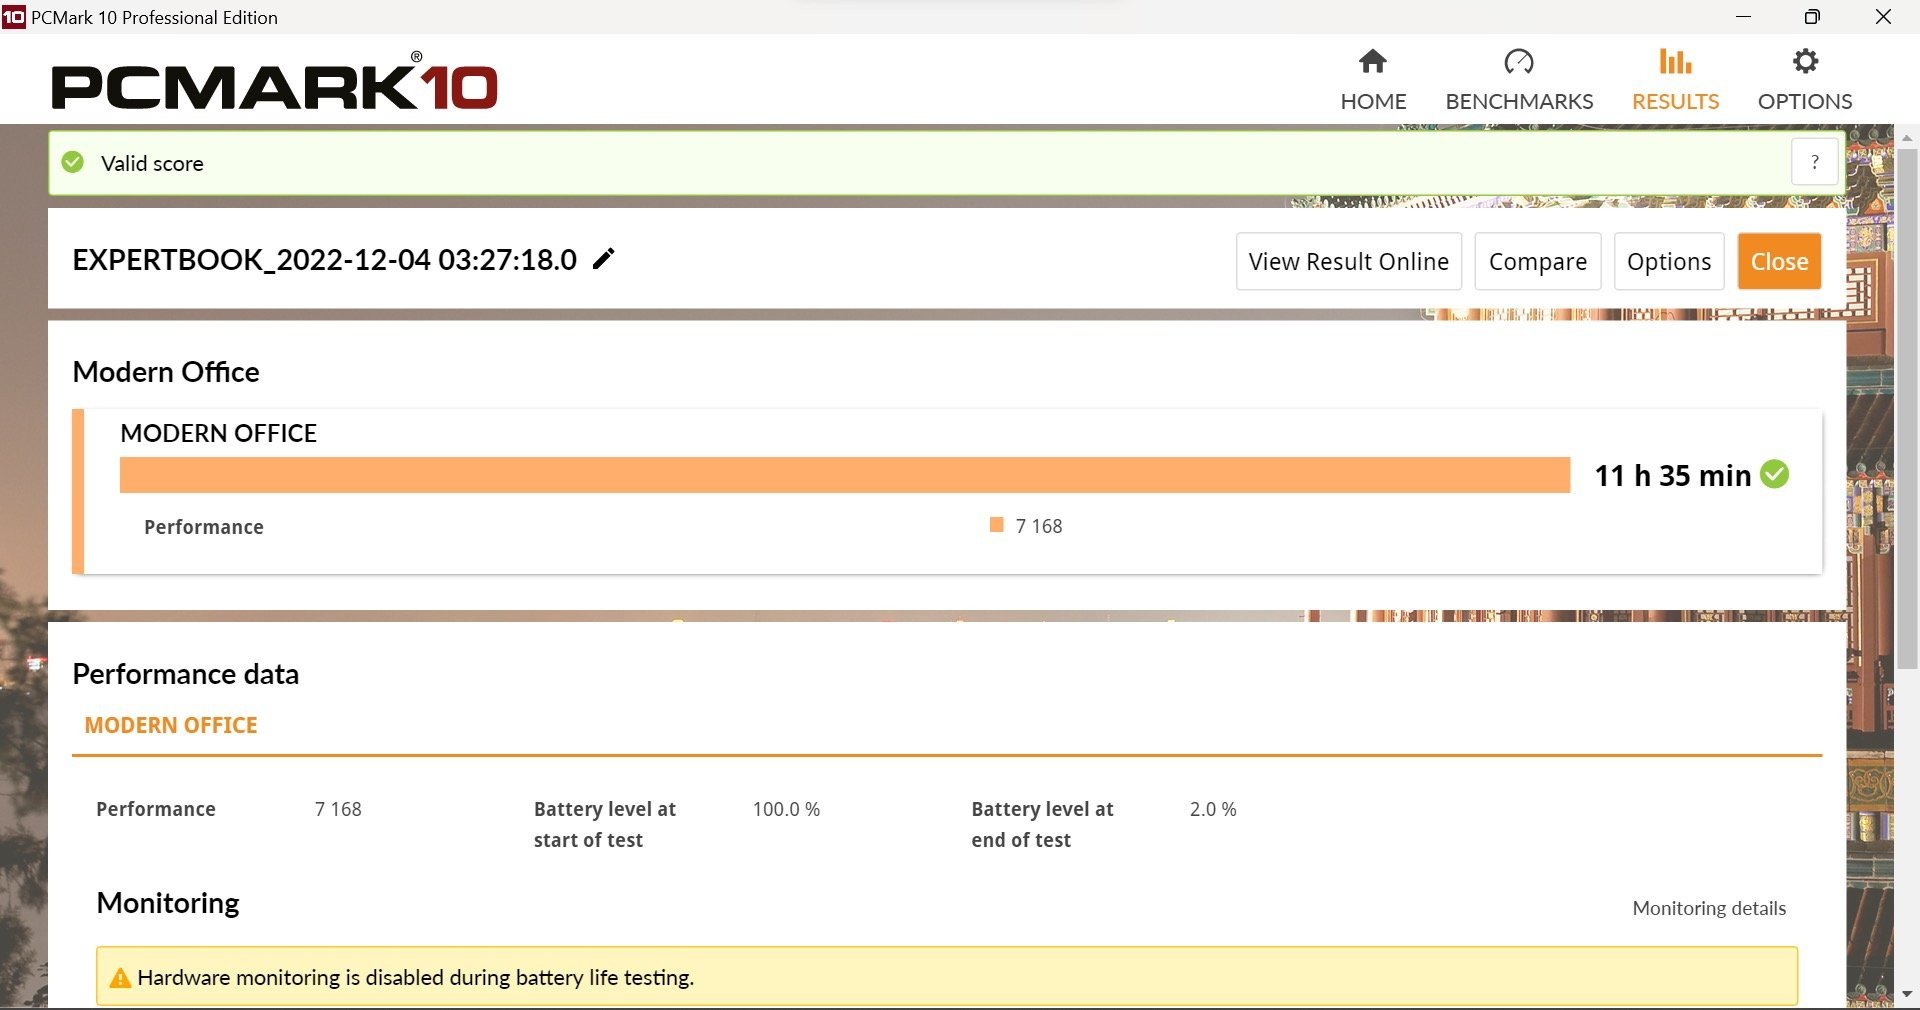1920x1010 pixels.
Task: Click the house Home icon
Action: pyautogui.click(x=1373, y=62)
